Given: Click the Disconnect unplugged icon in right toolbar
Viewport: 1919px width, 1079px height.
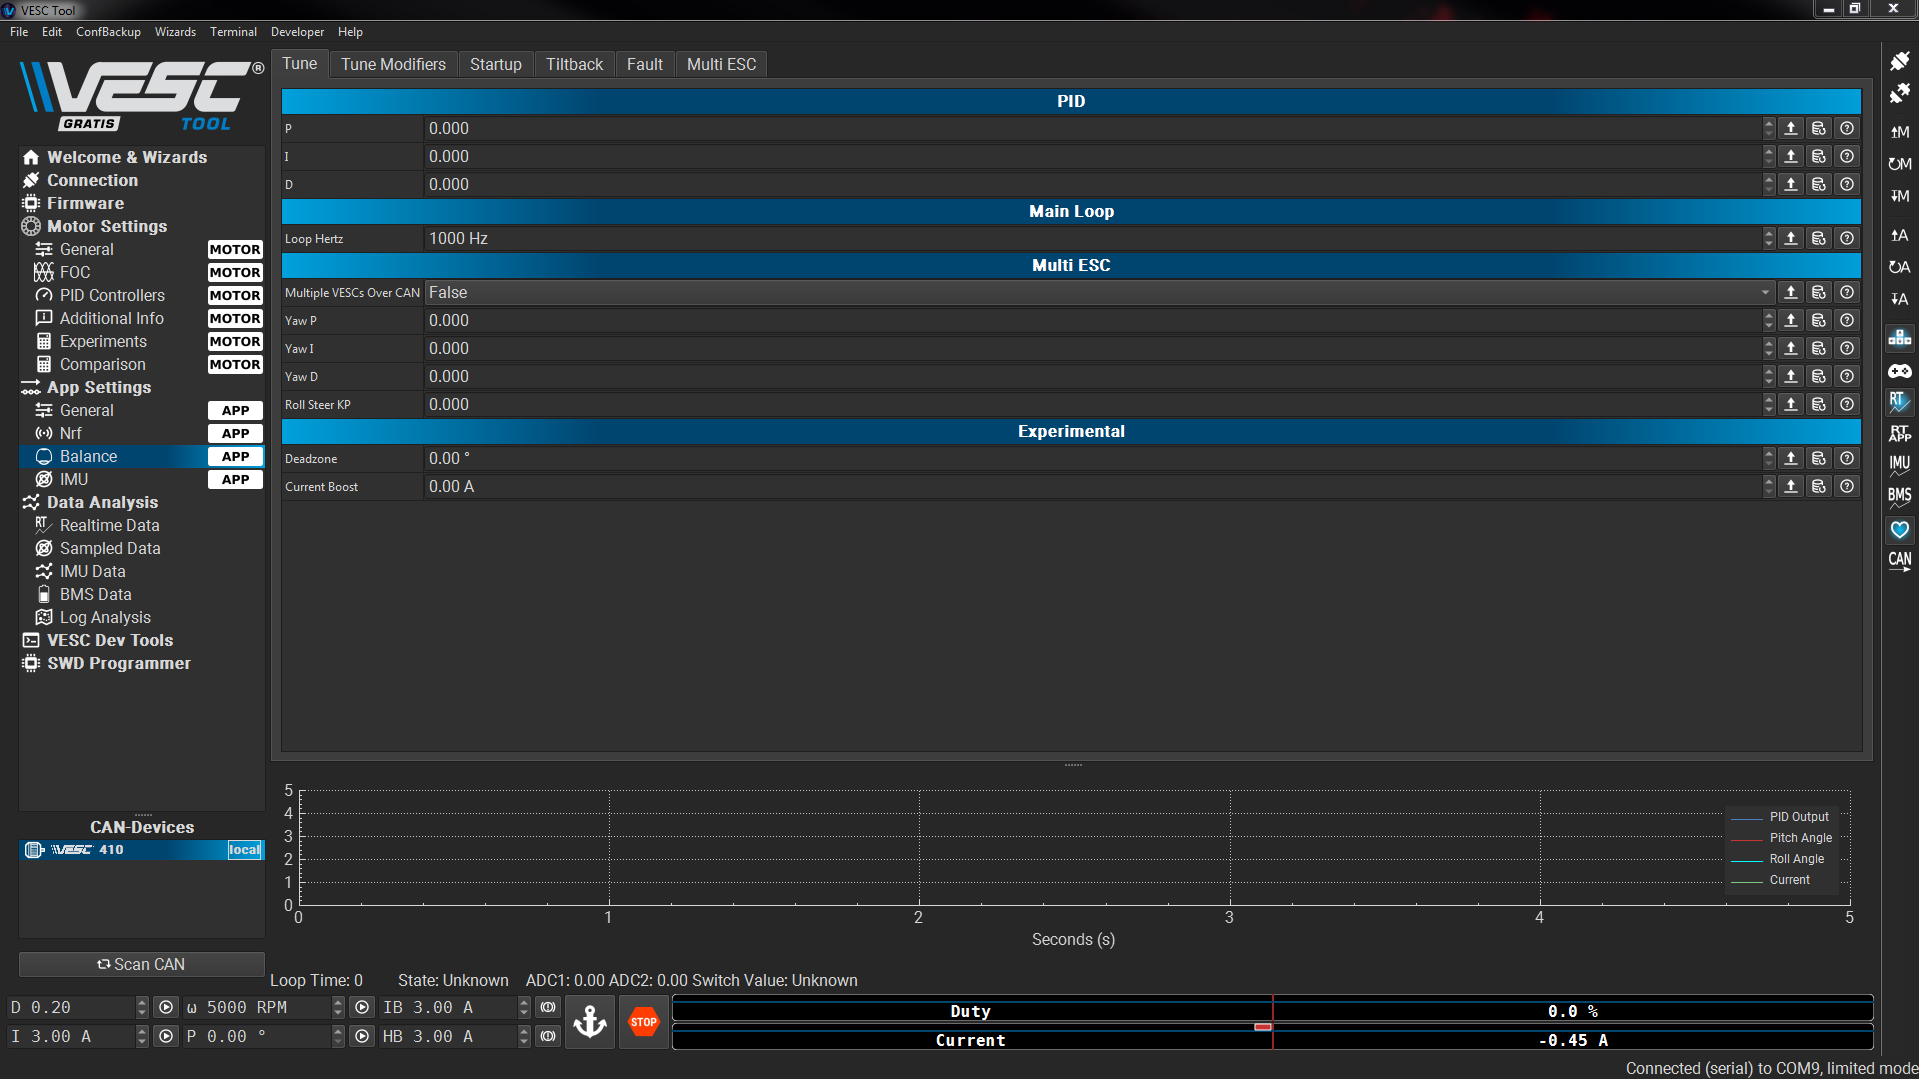Looking at the screenshot, I should pos(1899,93).
